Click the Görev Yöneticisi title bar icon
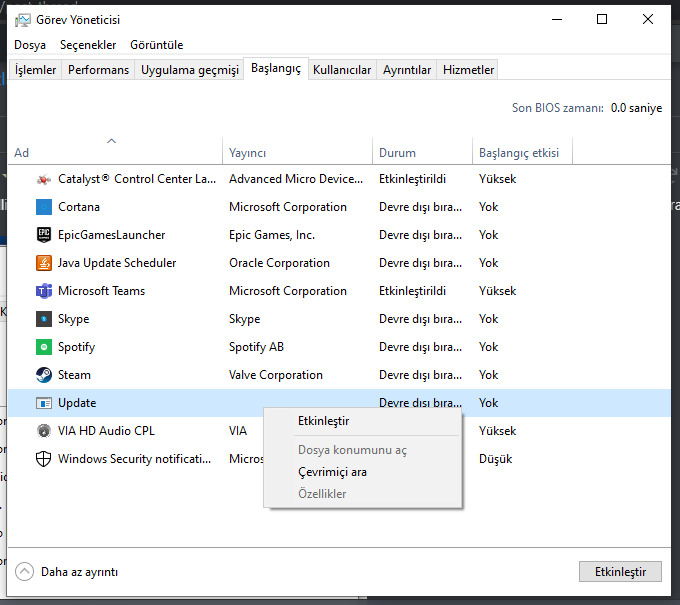 tap(23, 20)
